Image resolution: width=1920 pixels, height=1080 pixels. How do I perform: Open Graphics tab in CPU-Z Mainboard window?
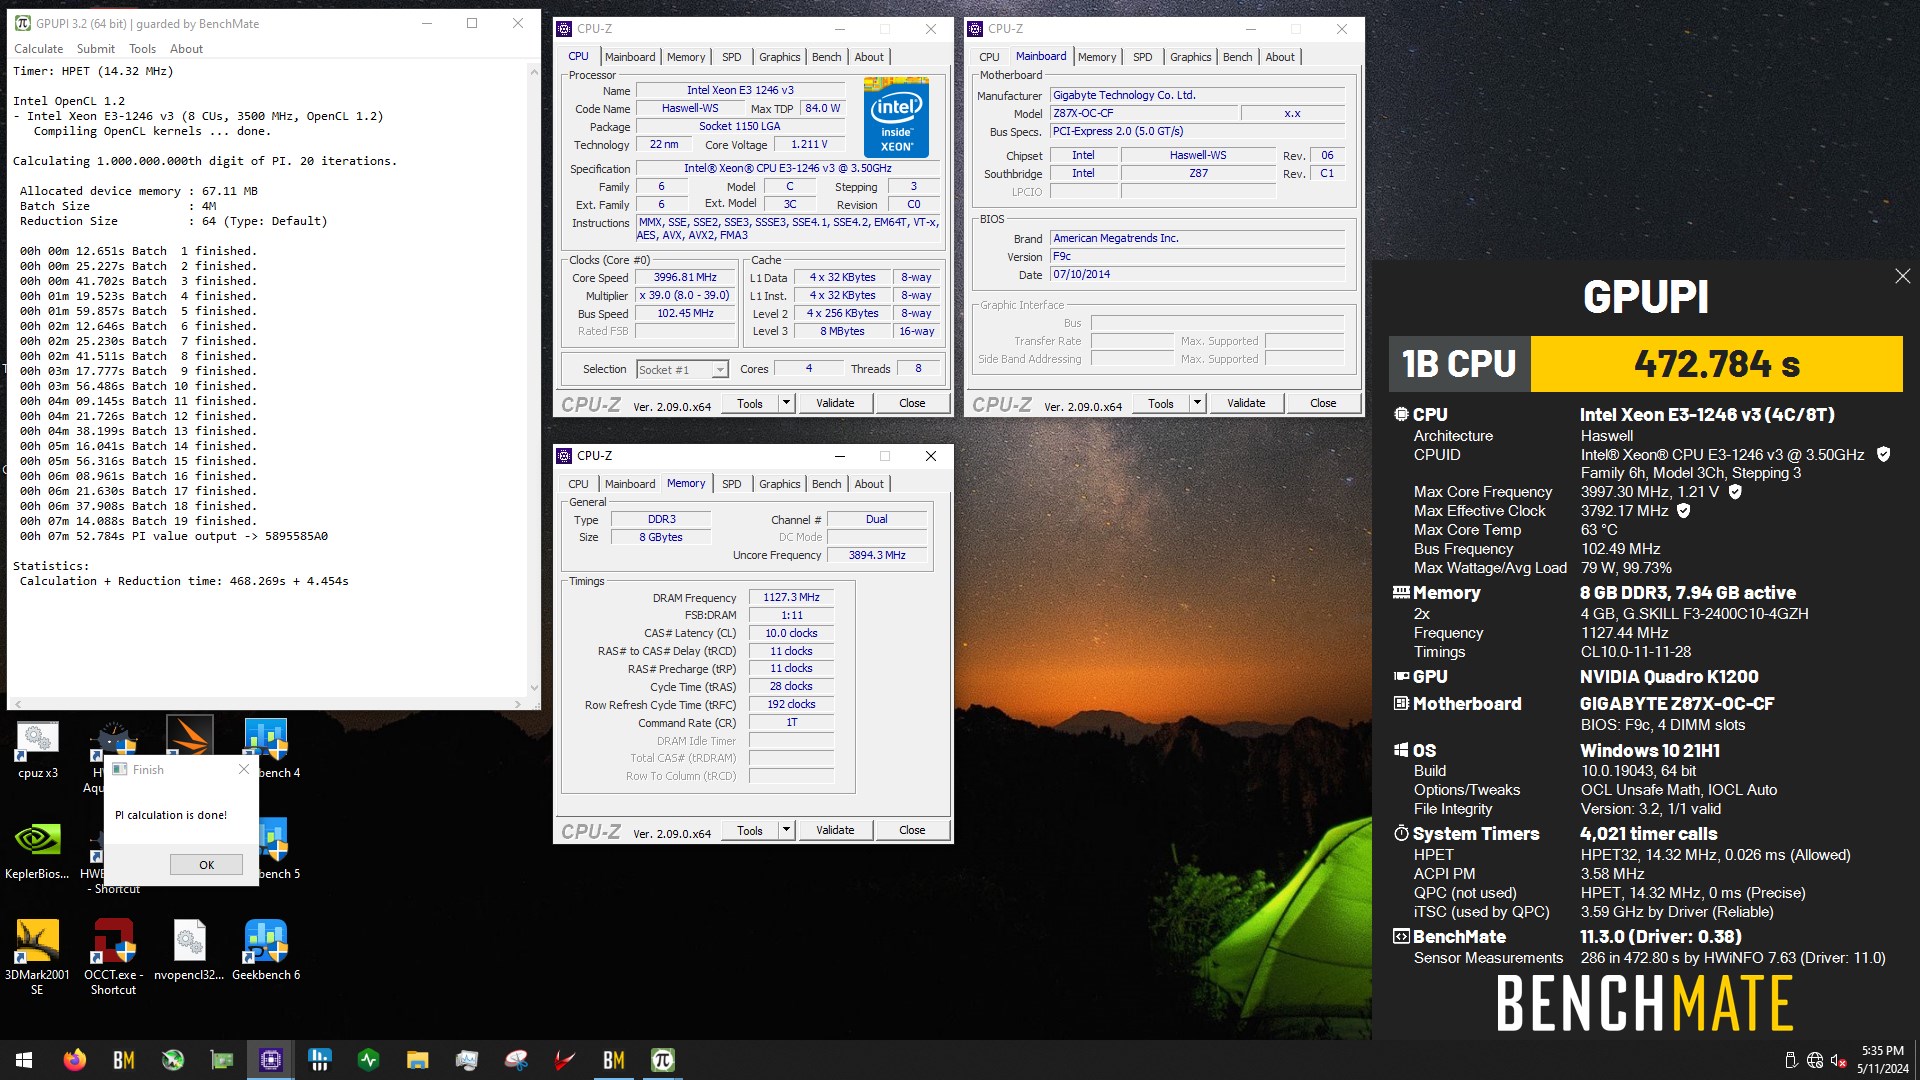click(x=1190, y=57)
